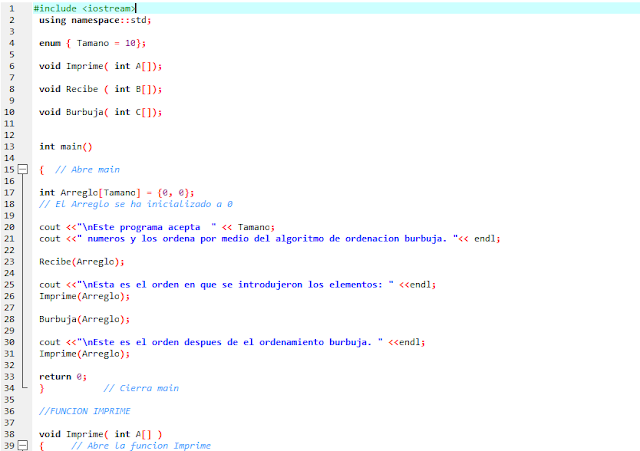Collapse the Imprime function fold at line 39
This screenshot has width=640, height=451.
coord(23,445)
